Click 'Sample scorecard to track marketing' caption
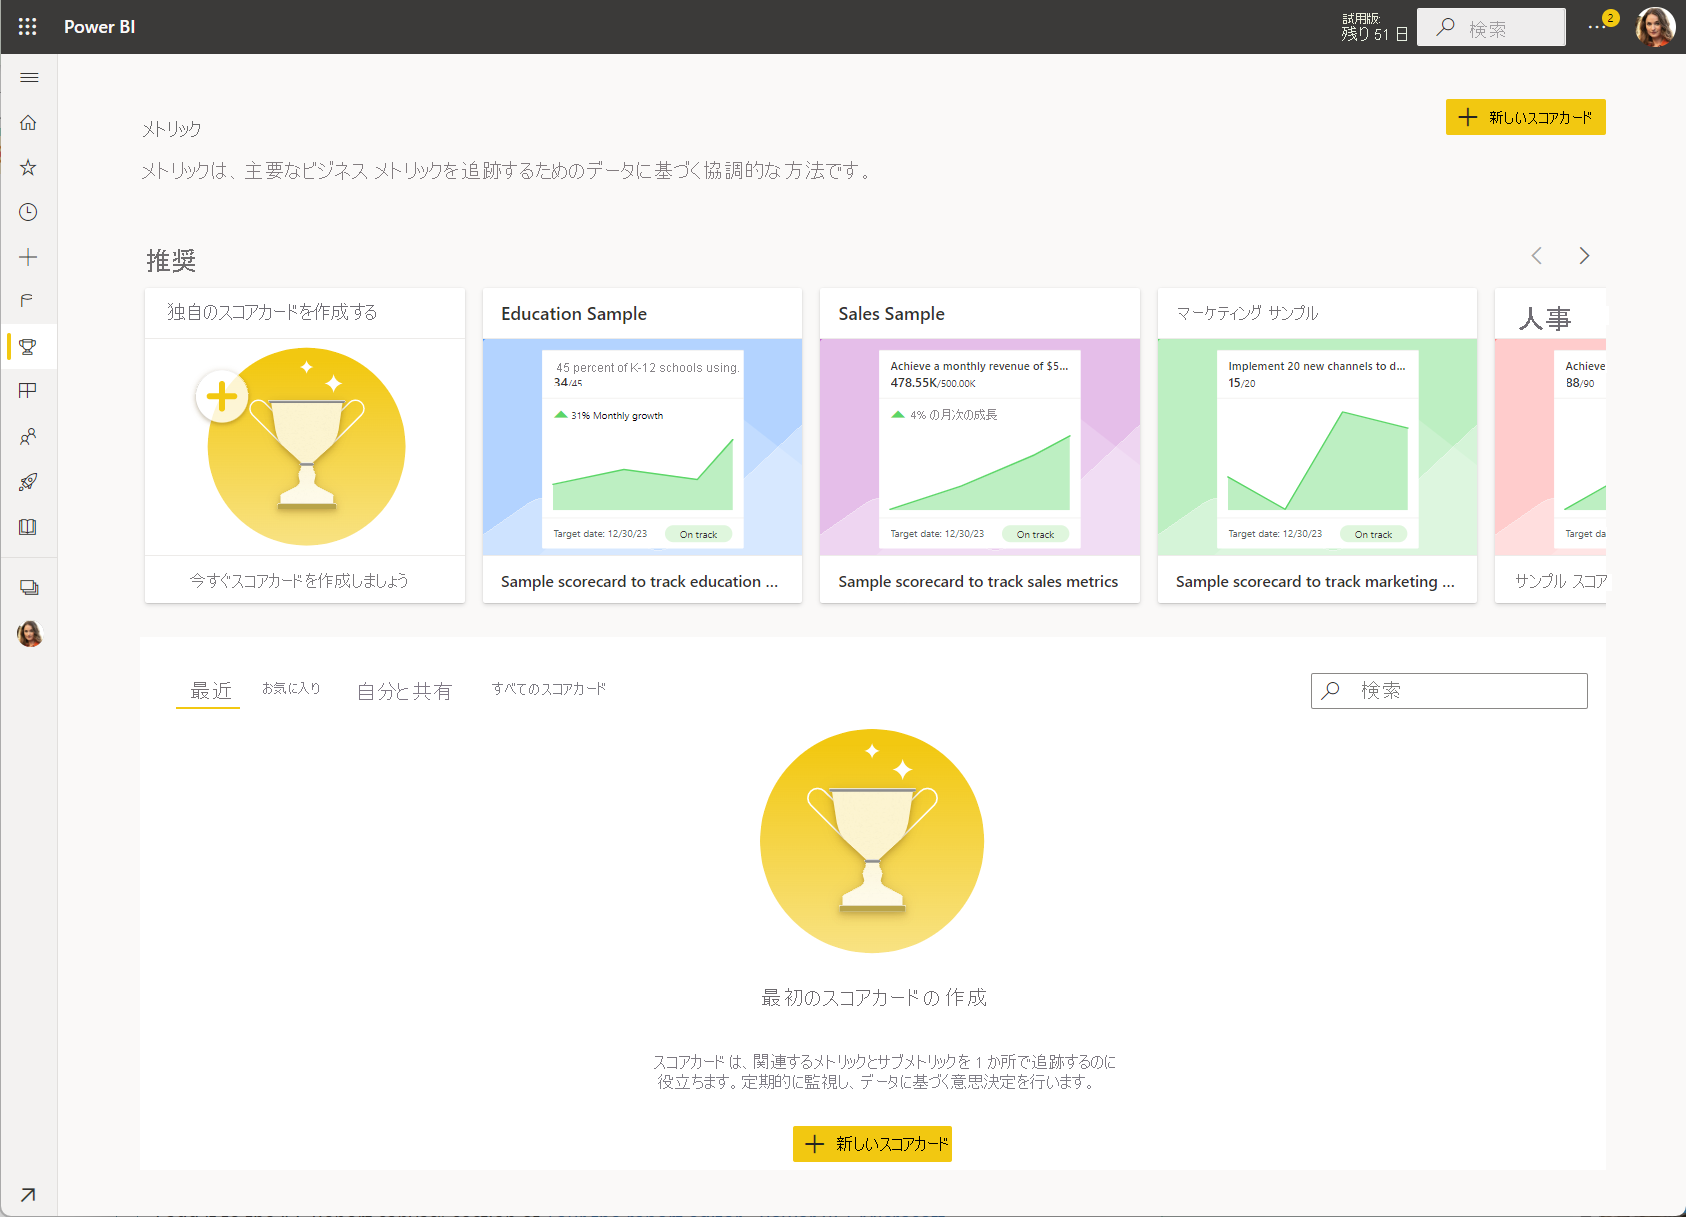Screen dimensions: 1686x1217 [x=1315, y=581]
